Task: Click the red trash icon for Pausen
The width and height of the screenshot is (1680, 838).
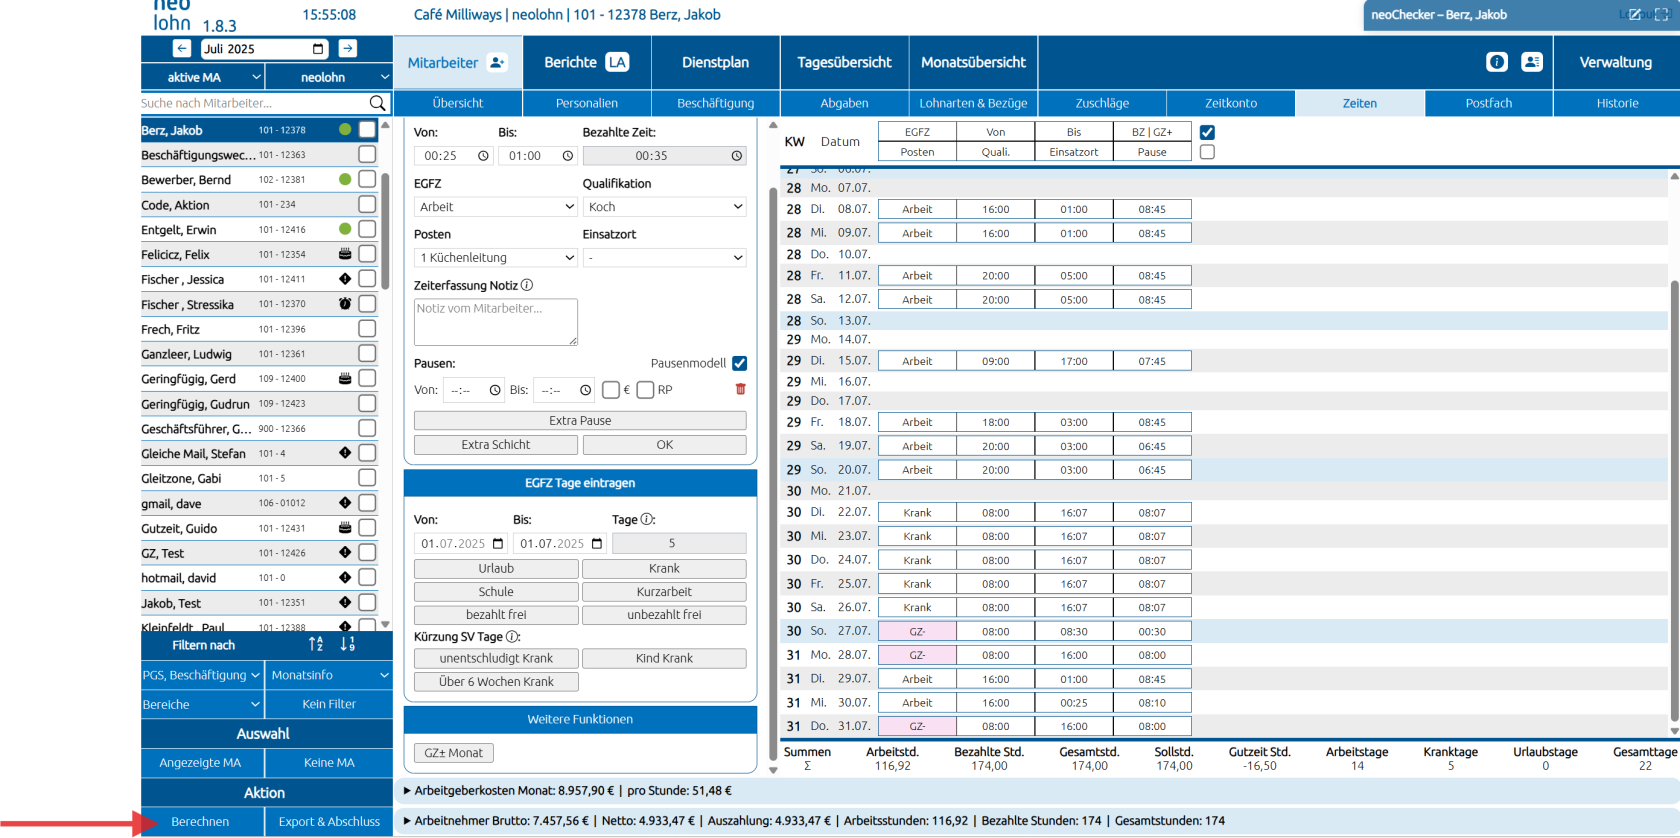Action: [x=740, y=389]
